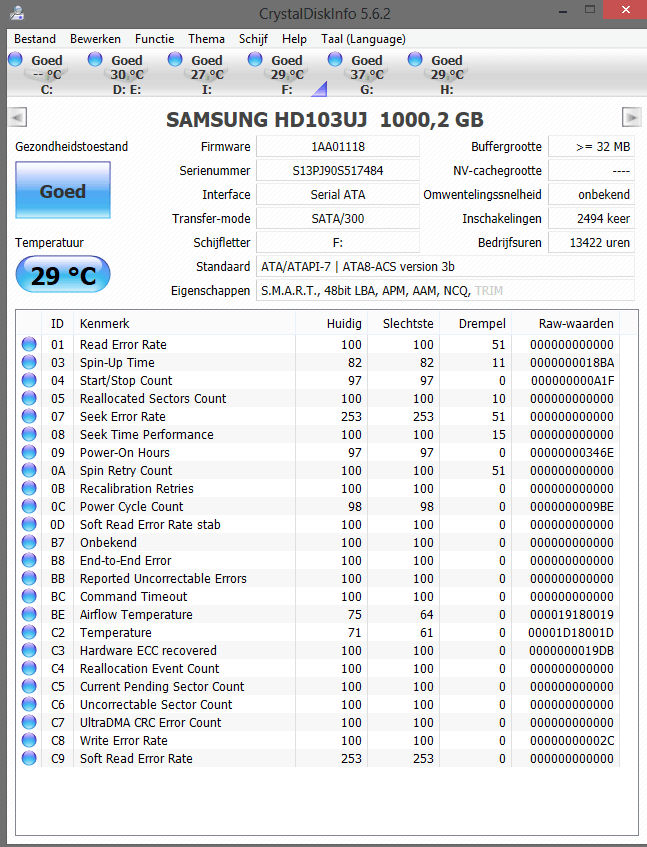Click status orb for UltraDMA CRC Error Count
This screenshot has width=647, height=847.
(x=29, y=722)
